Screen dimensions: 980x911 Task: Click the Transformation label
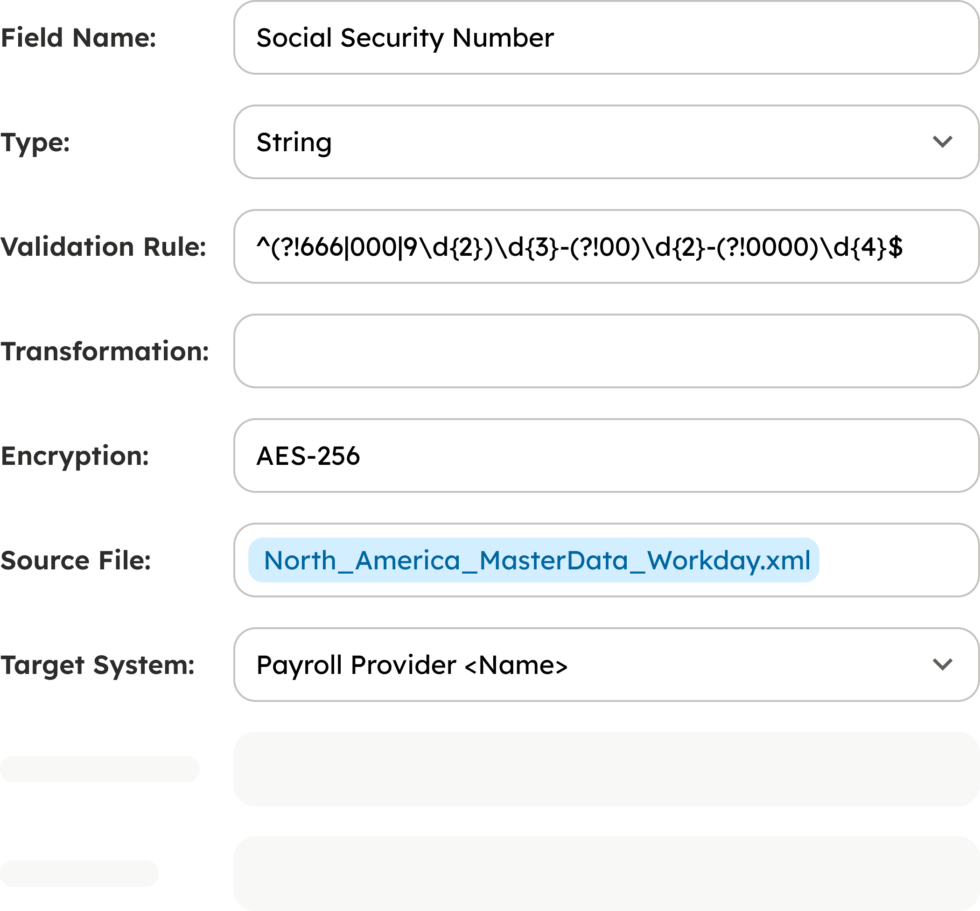click(x=105, y=351)
